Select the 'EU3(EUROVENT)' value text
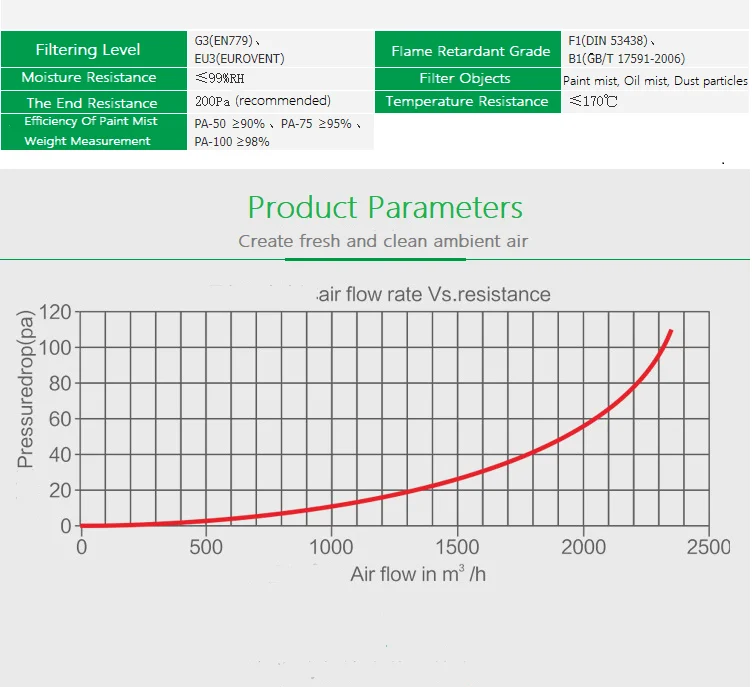The width and height of the screenshot is (752, 687). pos(239,59)
